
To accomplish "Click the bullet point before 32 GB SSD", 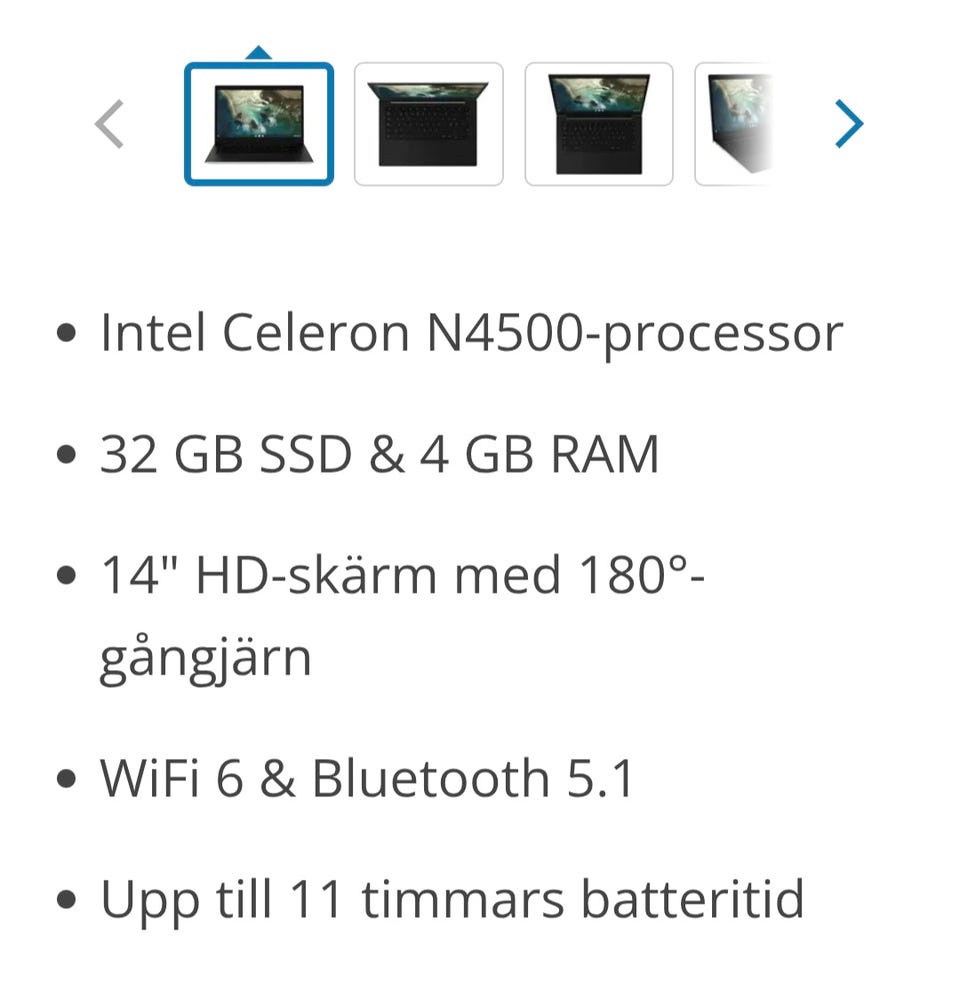I will (x=67, y=457).
